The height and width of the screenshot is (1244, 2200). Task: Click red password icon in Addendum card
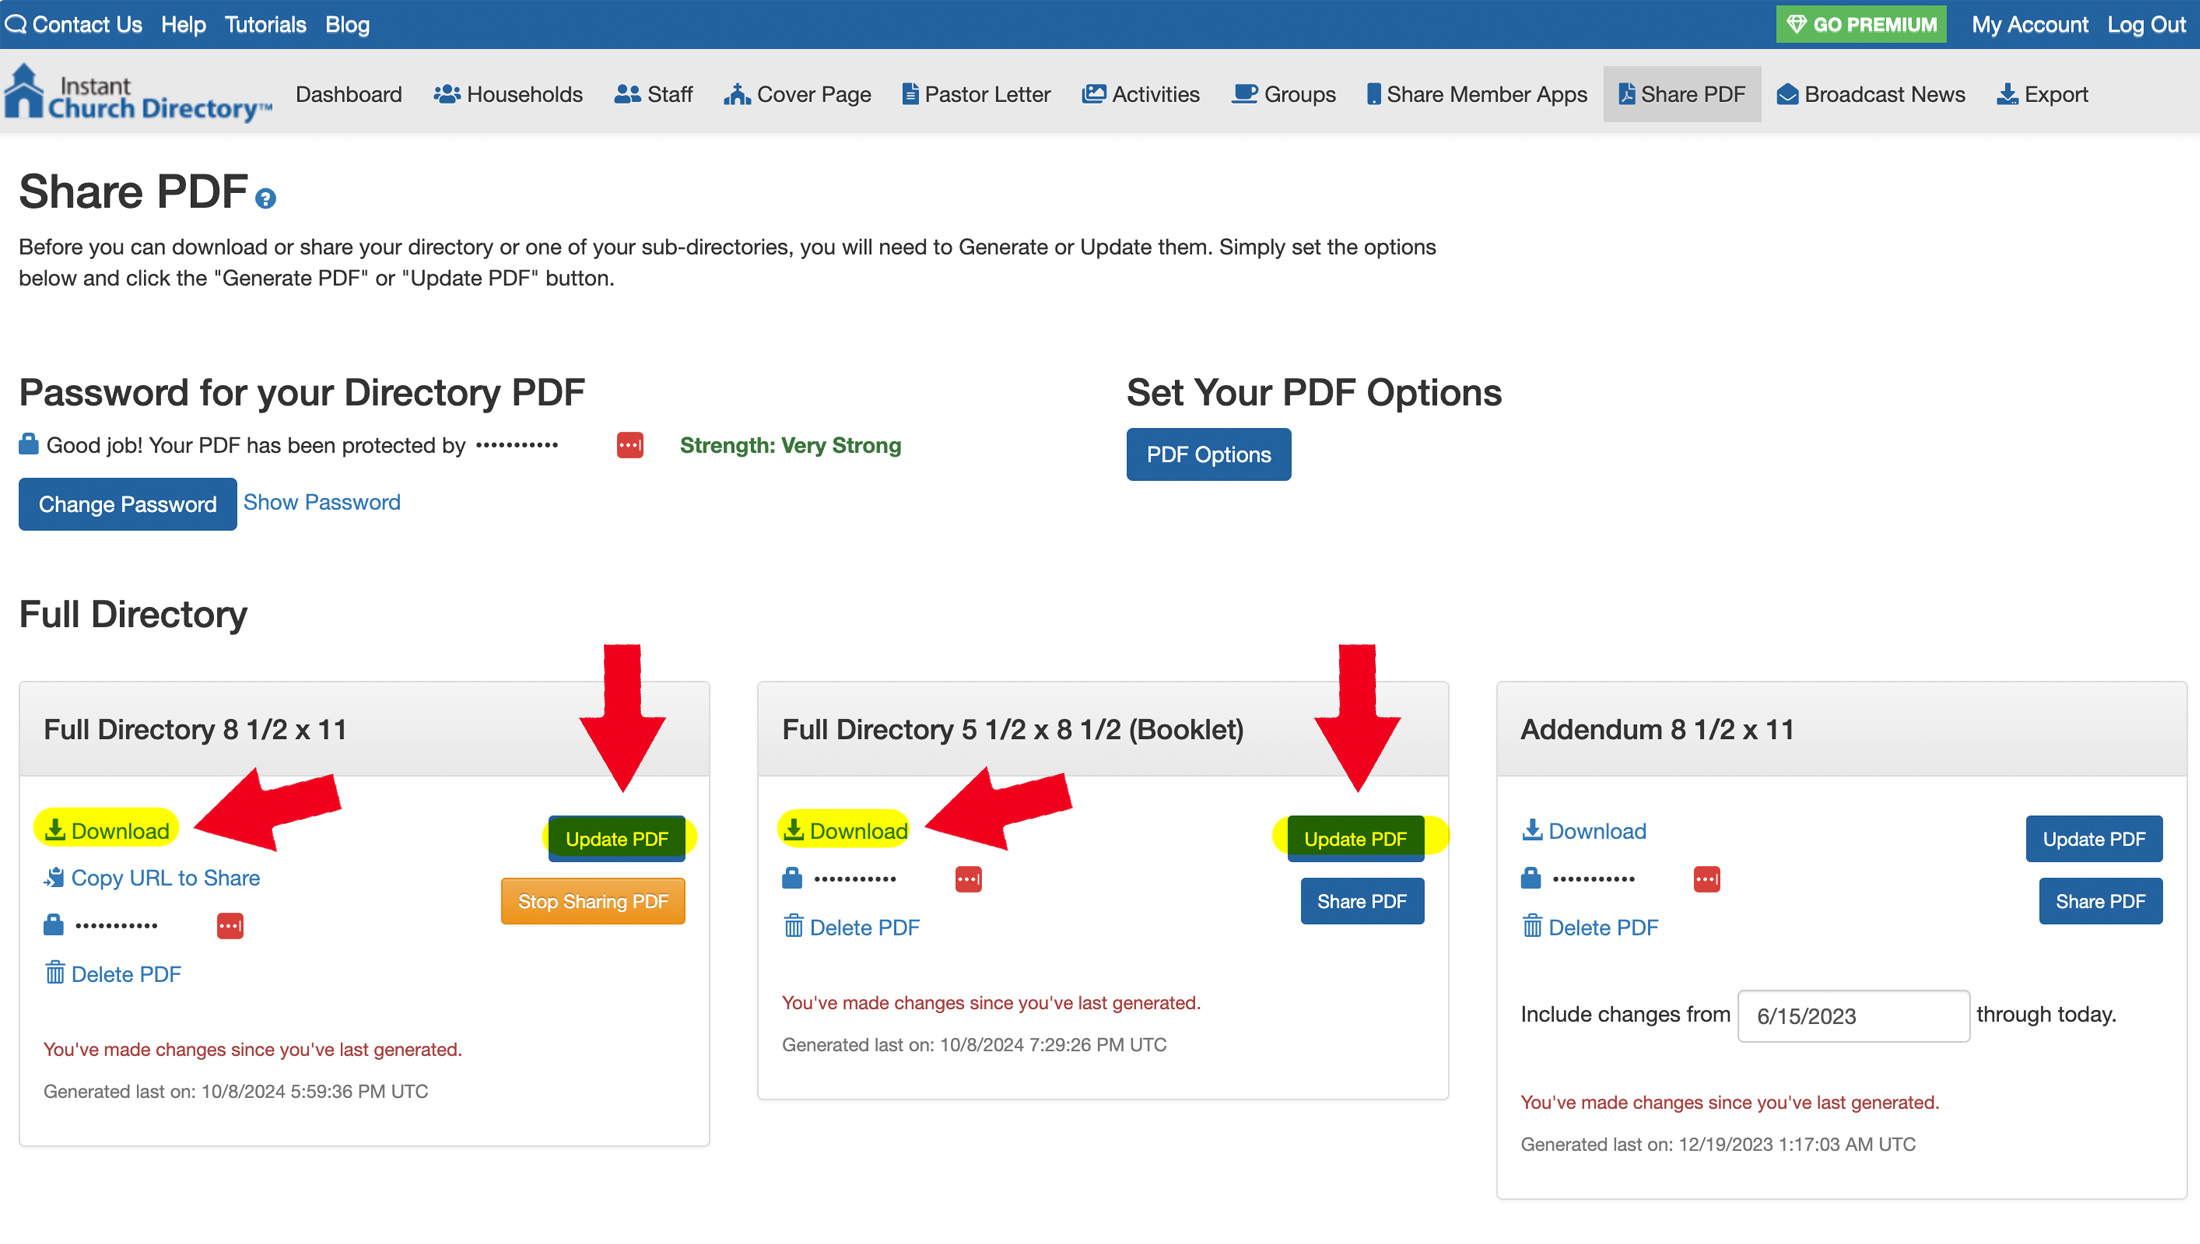click(x=1707, y=879)
